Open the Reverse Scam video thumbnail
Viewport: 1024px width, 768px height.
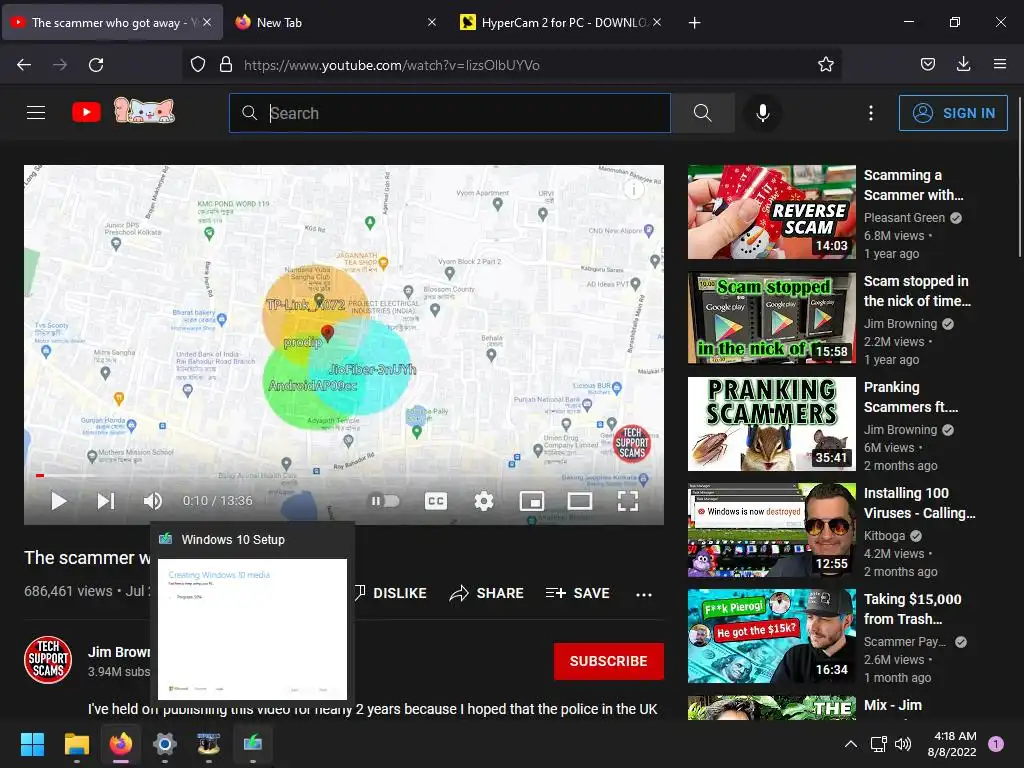[x=771, y=212]
